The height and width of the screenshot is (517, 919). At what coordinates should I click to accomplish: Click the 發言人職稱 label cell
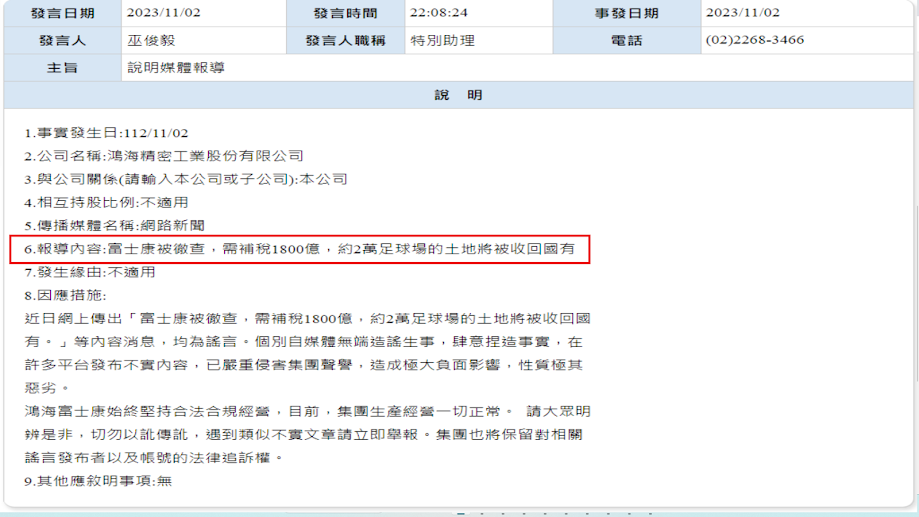tap(345, 40)
